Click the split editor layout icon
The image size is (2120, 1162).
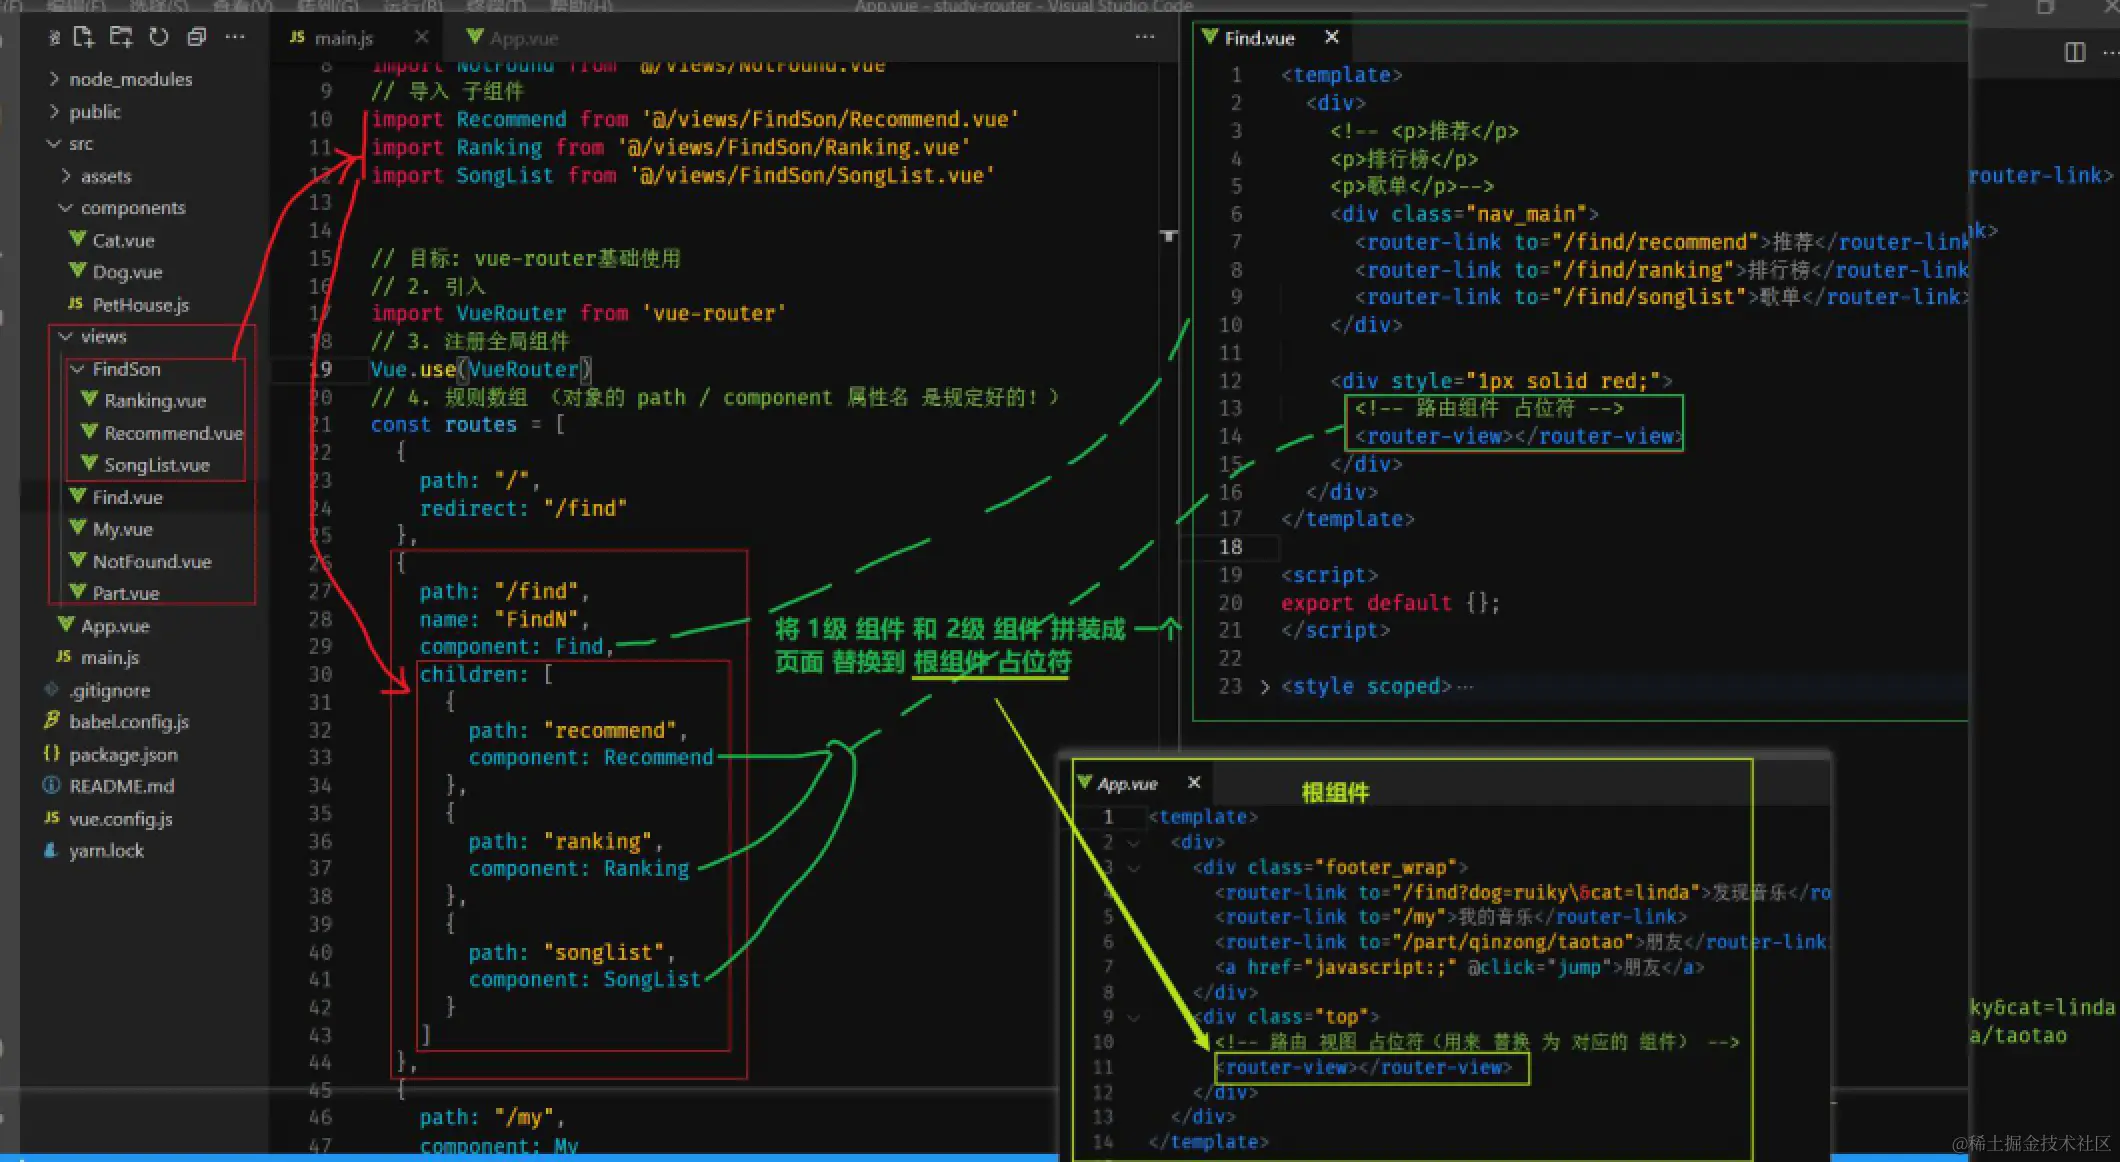click(2075, 51)
